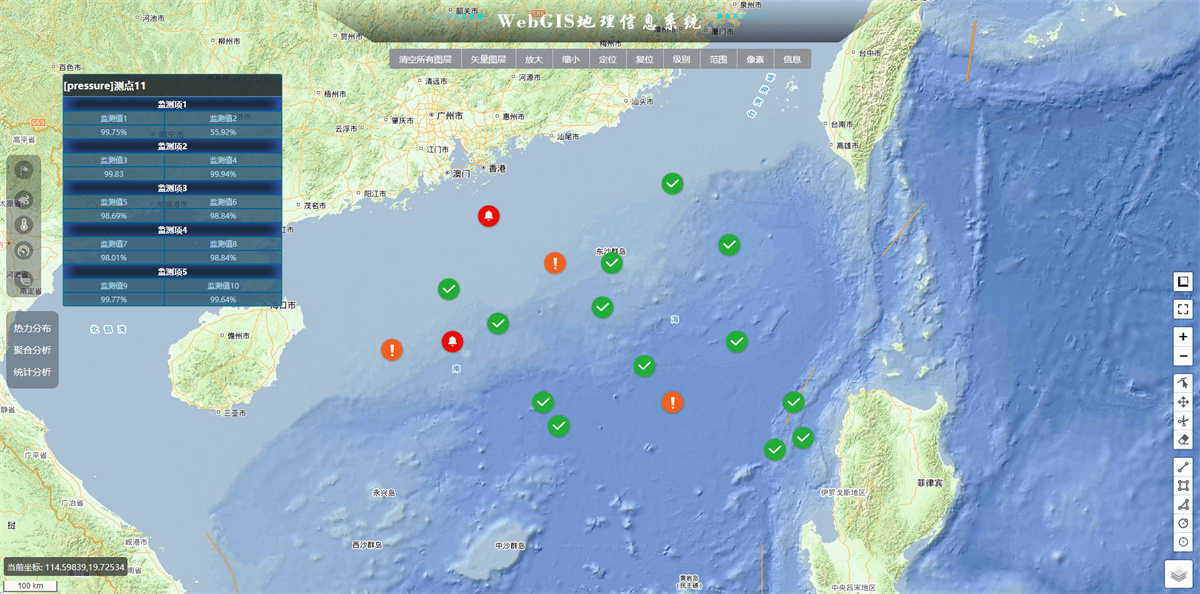Click the 98.69% value cell
The image size is (1200, 594).
(x=114, y=216)
